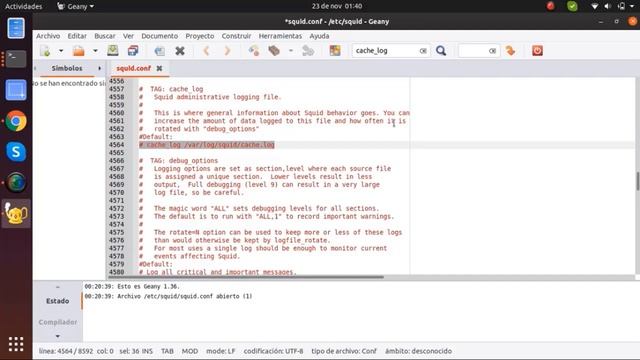This screenshot has height=360, width=640.
Task: Open the Herramientas menu
Action: (x=280, y=36)
